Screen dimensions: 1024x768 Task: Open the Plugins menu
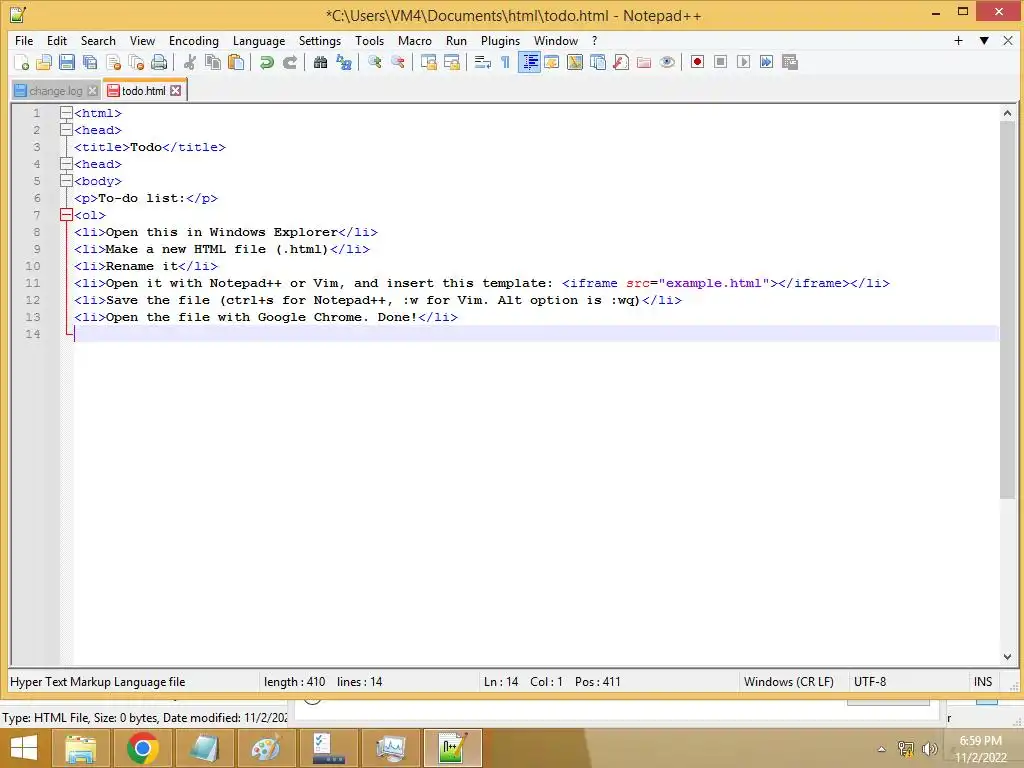click(x=500, y=40)
